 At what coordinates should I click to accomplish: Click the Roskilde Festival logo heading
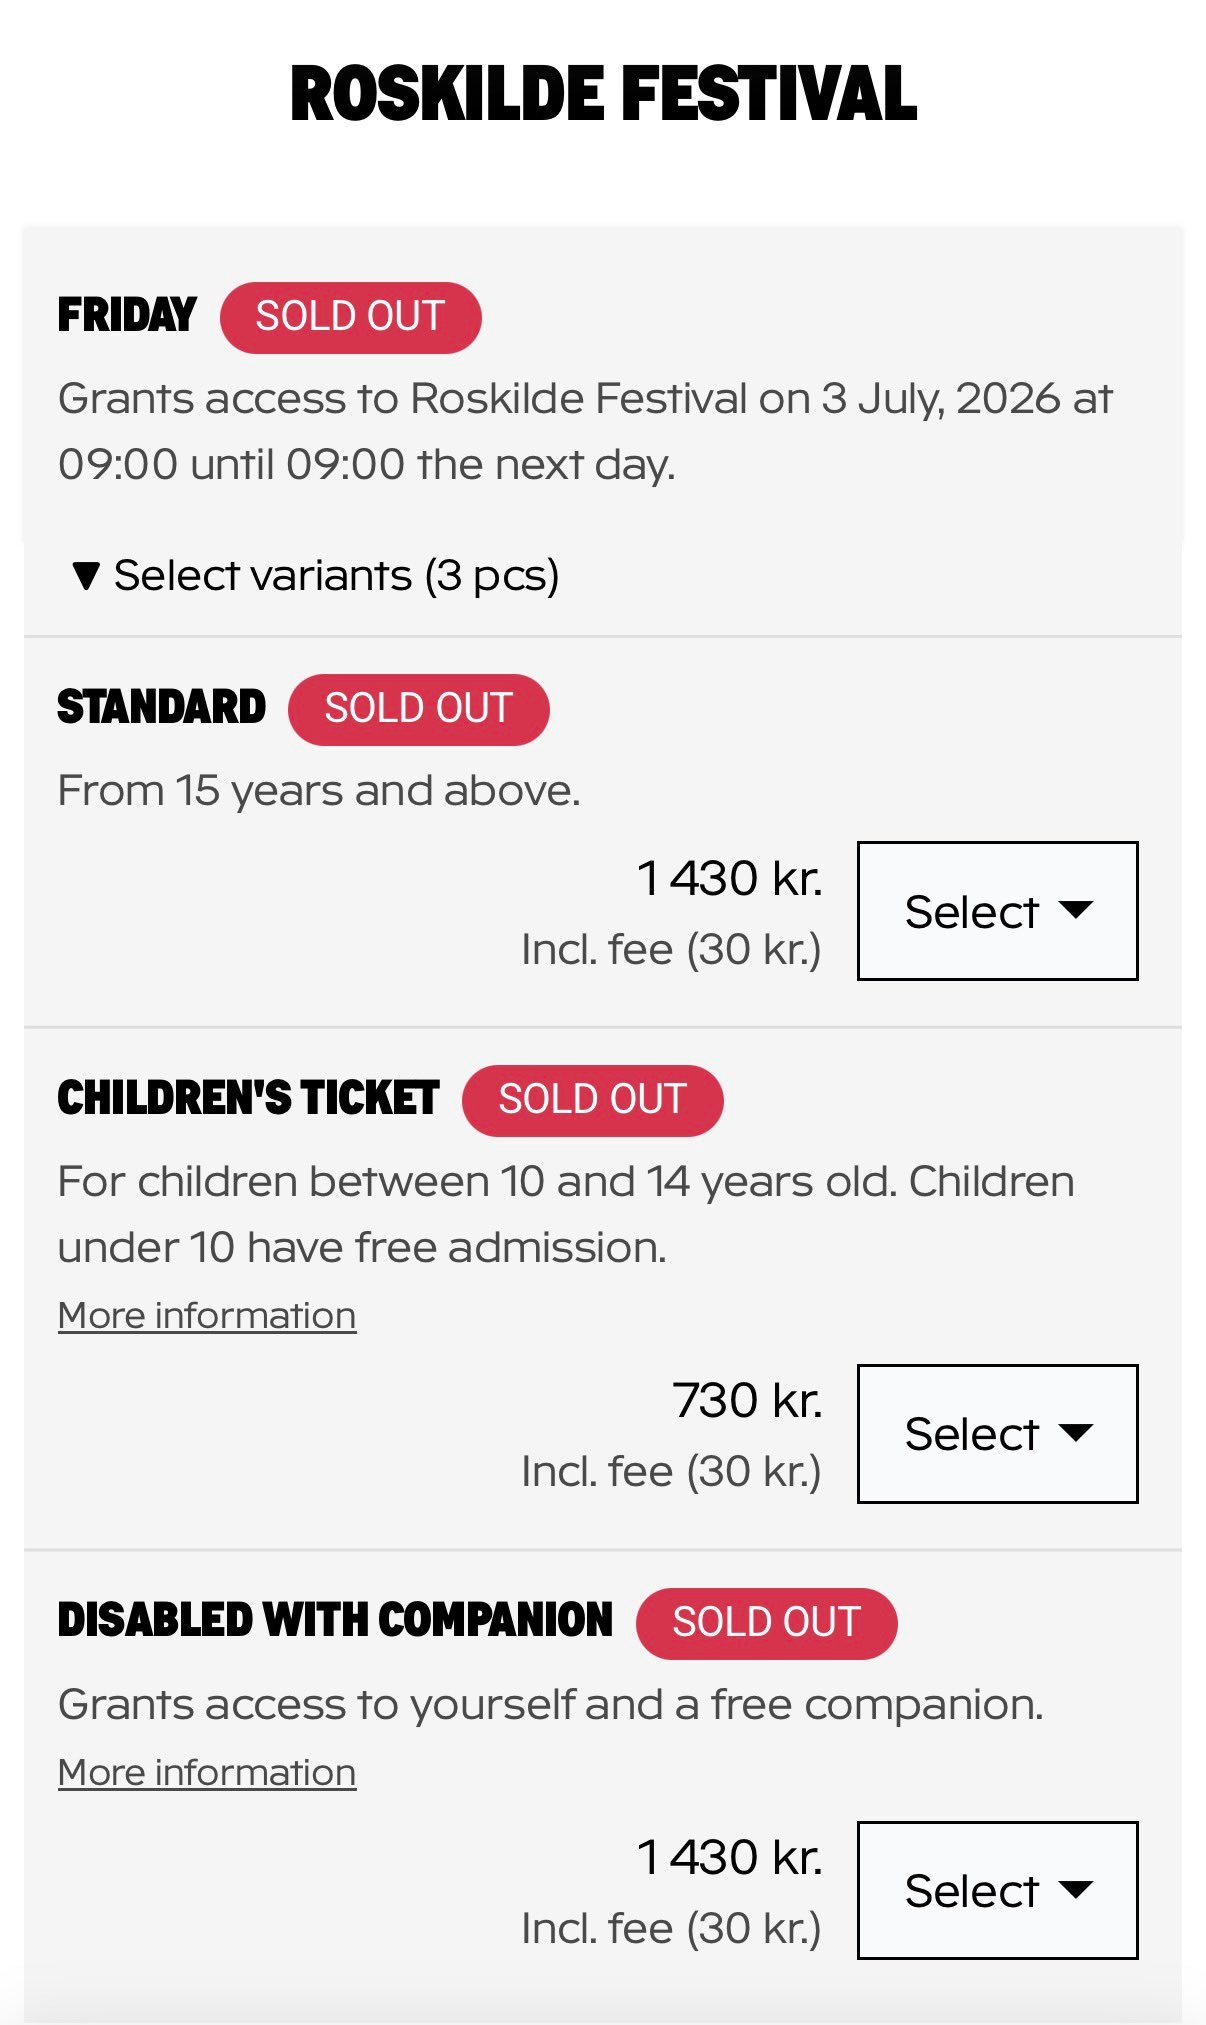[x=603, y=94]
